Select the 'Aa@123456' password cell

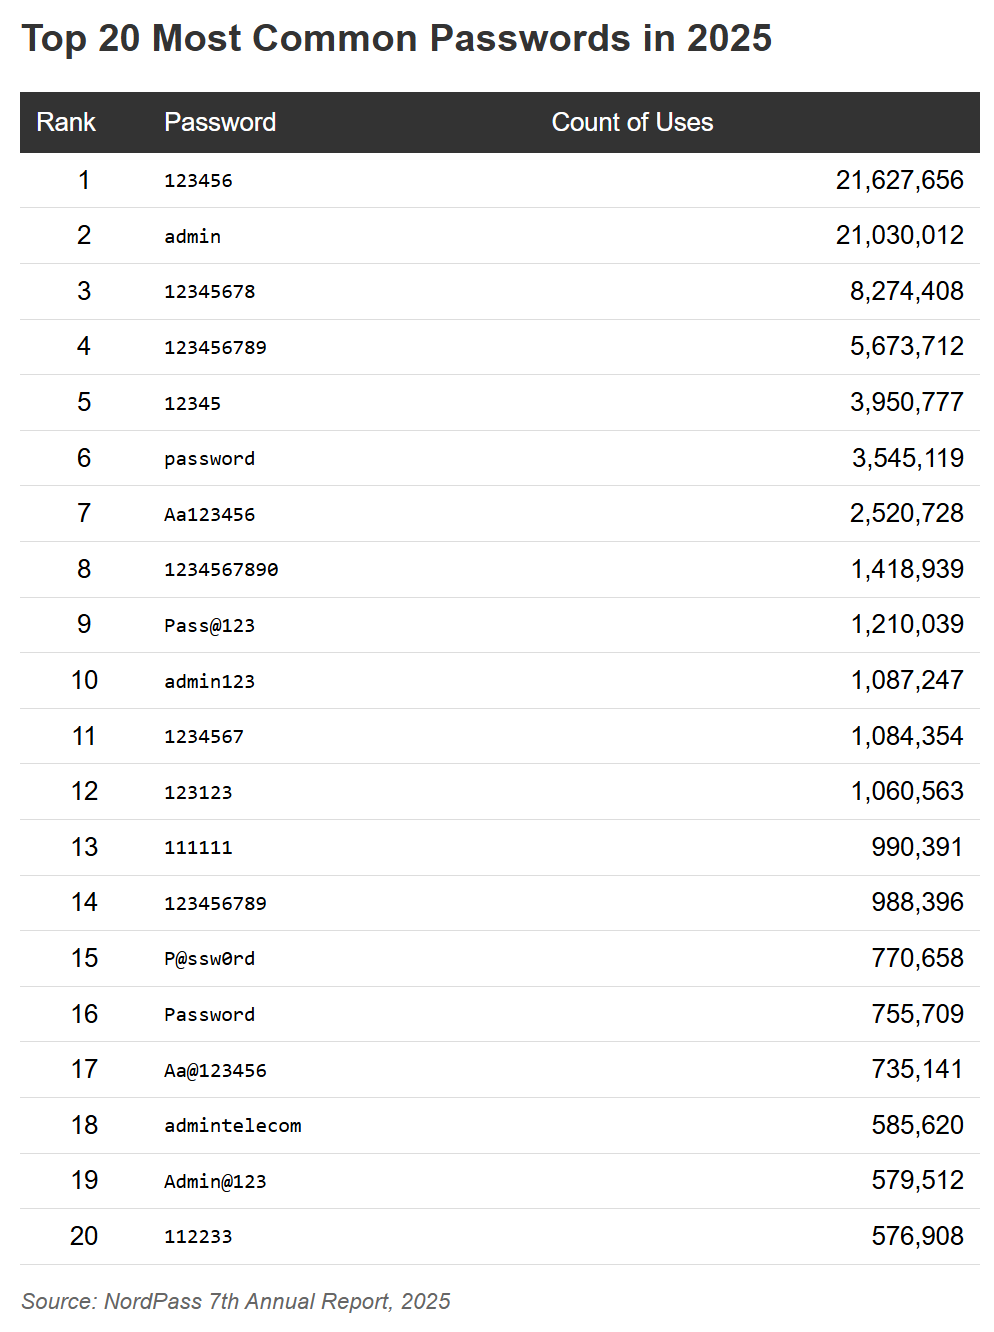click(215, 1070)
